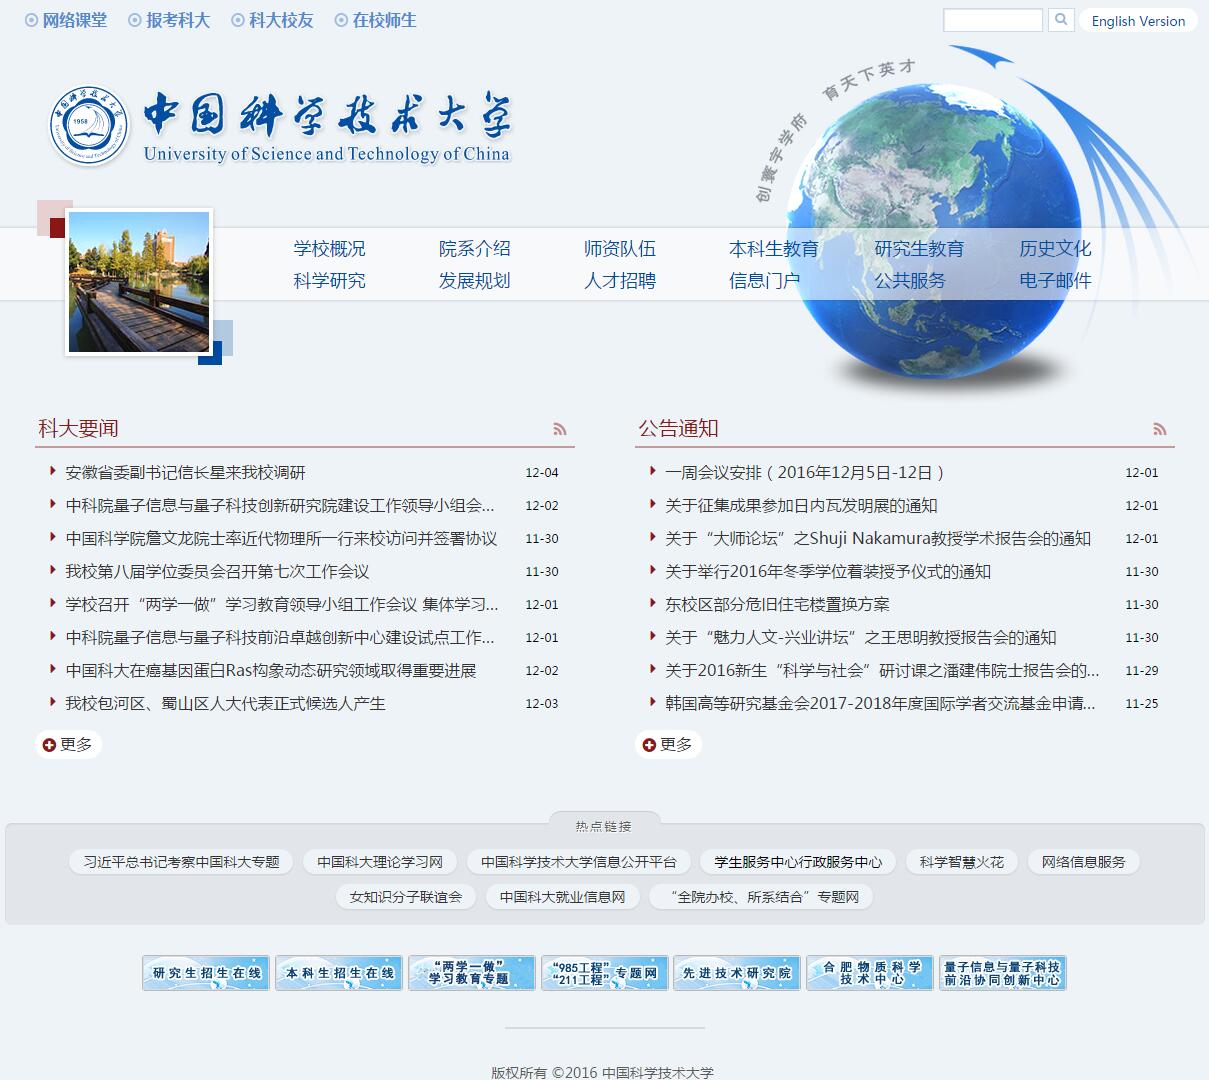Open the 院系介绍 menu item
The height and width of the screenshot is (1080, 1209).
[475, 248]
